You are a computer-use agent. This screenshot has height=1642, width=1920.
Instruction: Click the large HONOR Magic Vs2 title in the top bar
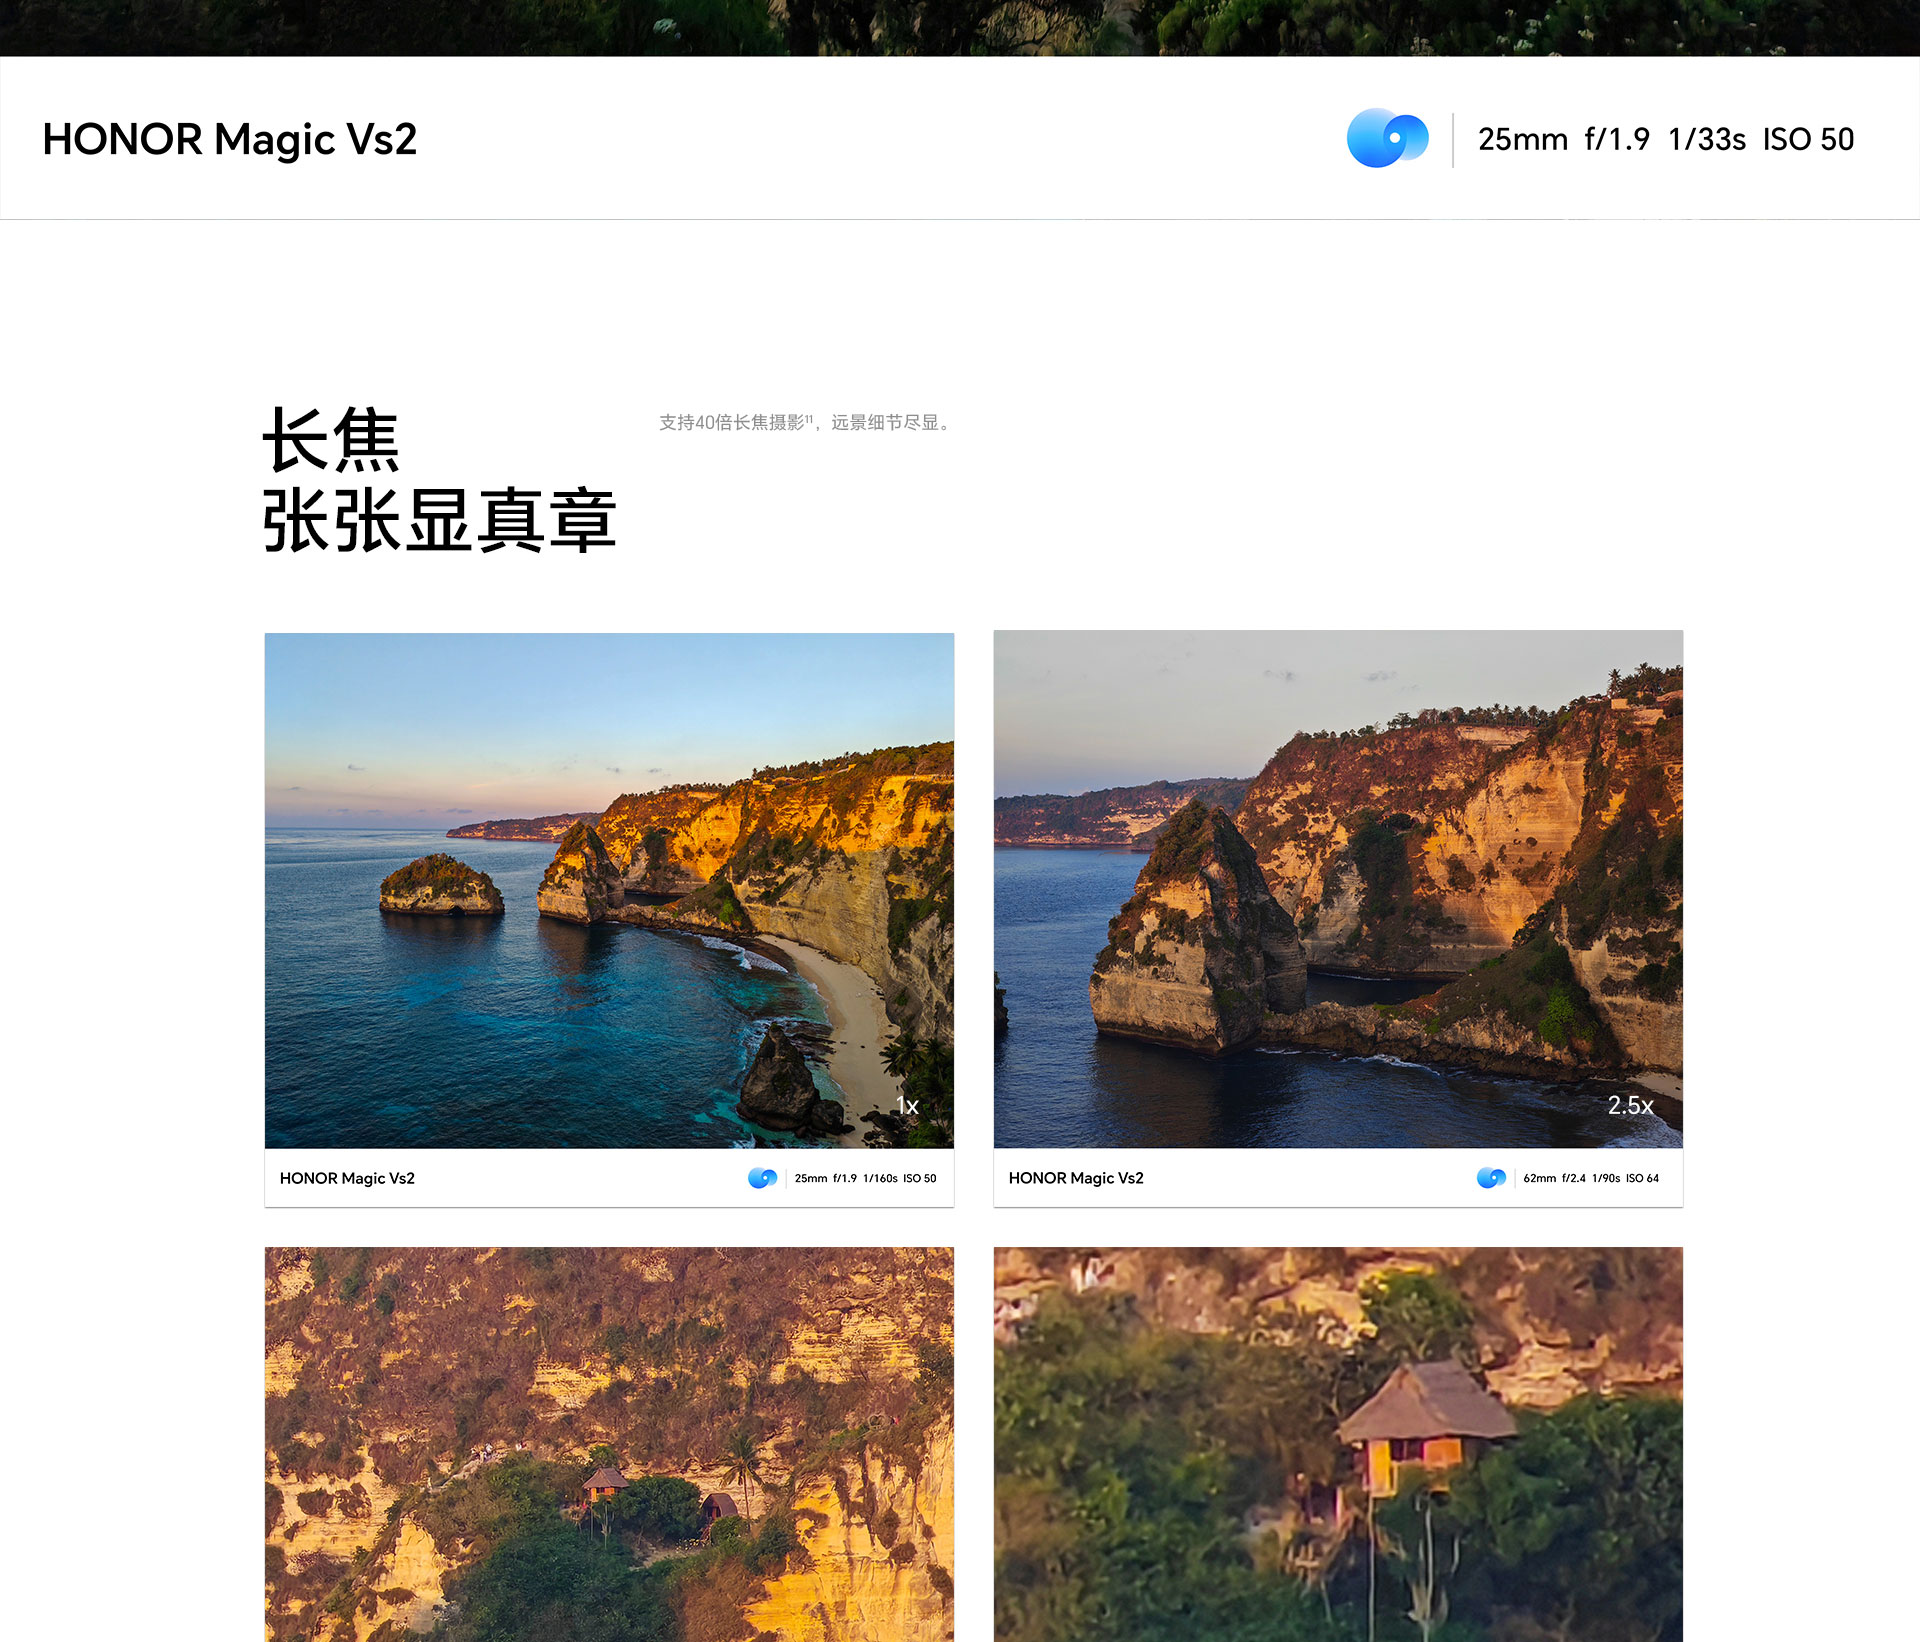[x=229, y=139]
